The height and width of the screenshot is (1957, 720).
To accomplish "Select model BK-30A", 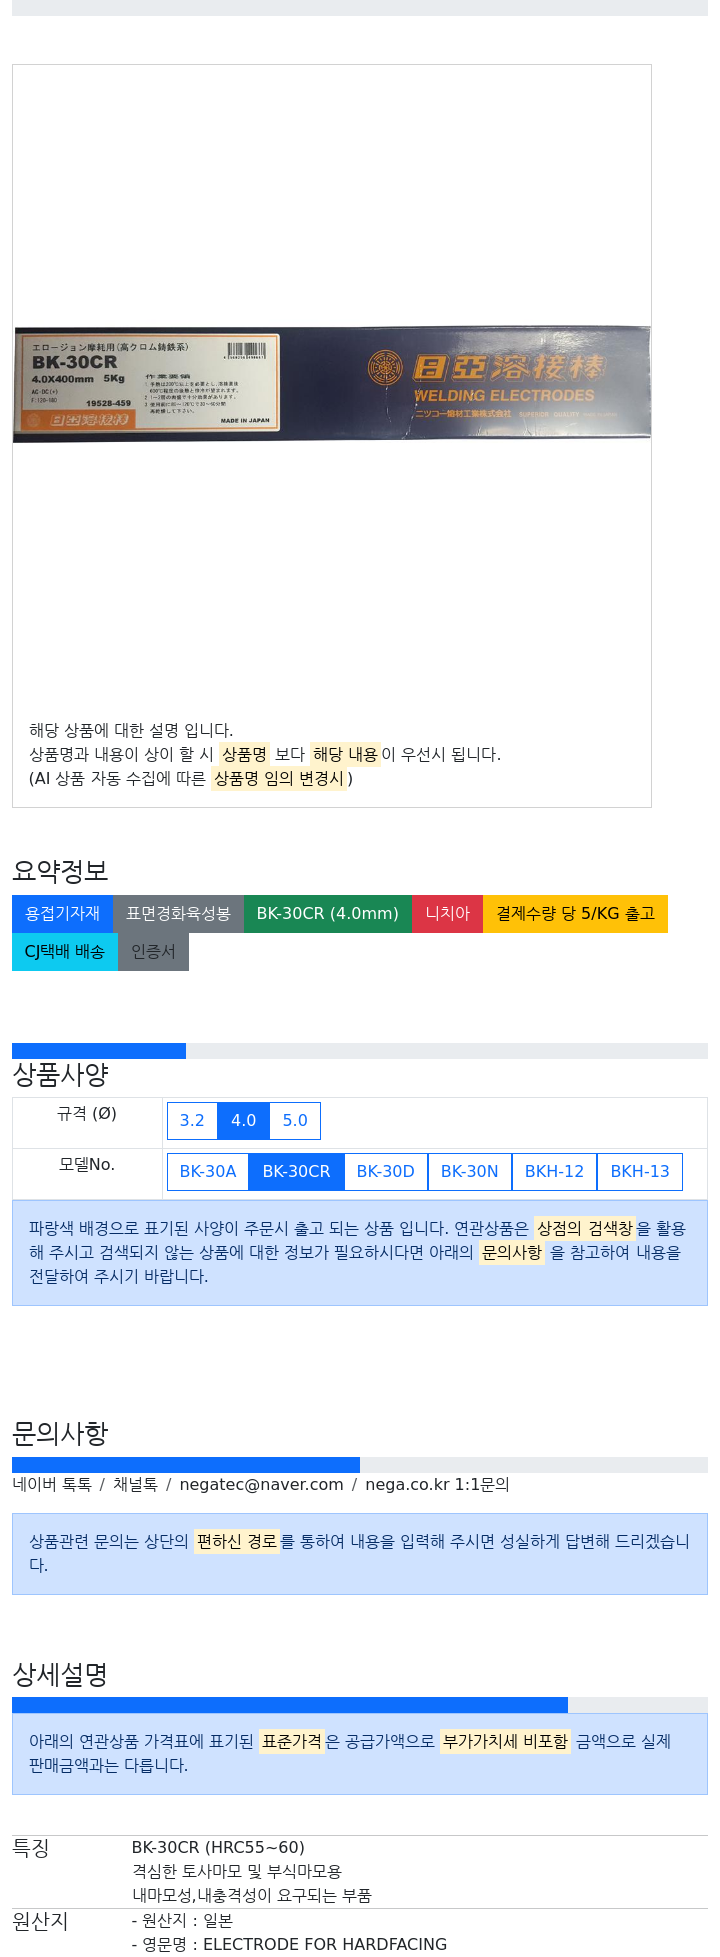I will pos(208,1171).
